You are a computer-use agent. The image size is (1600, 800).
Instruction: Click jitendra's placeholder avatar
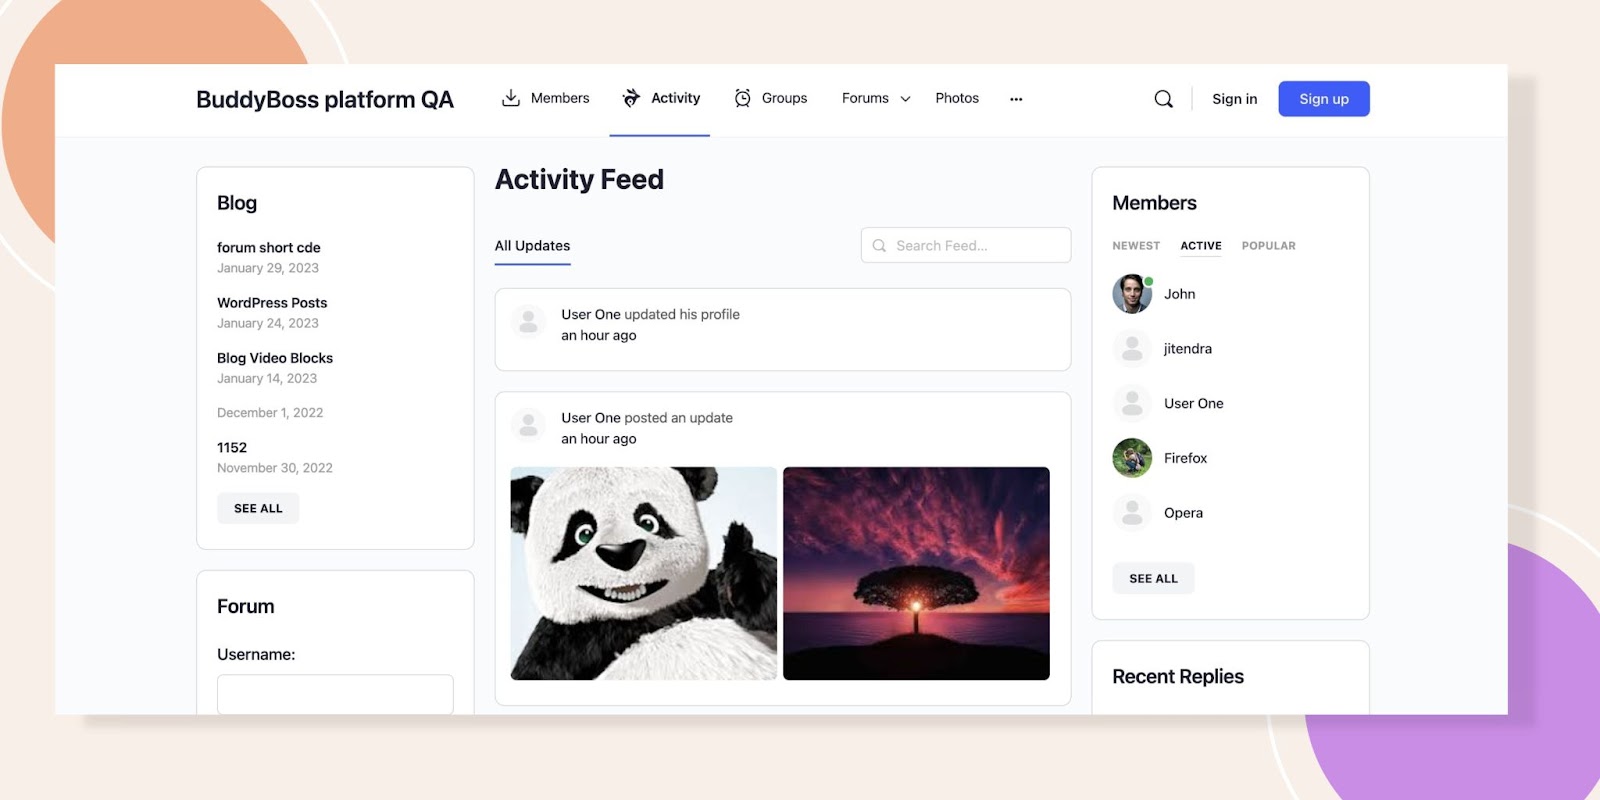tap(1132, 349)
